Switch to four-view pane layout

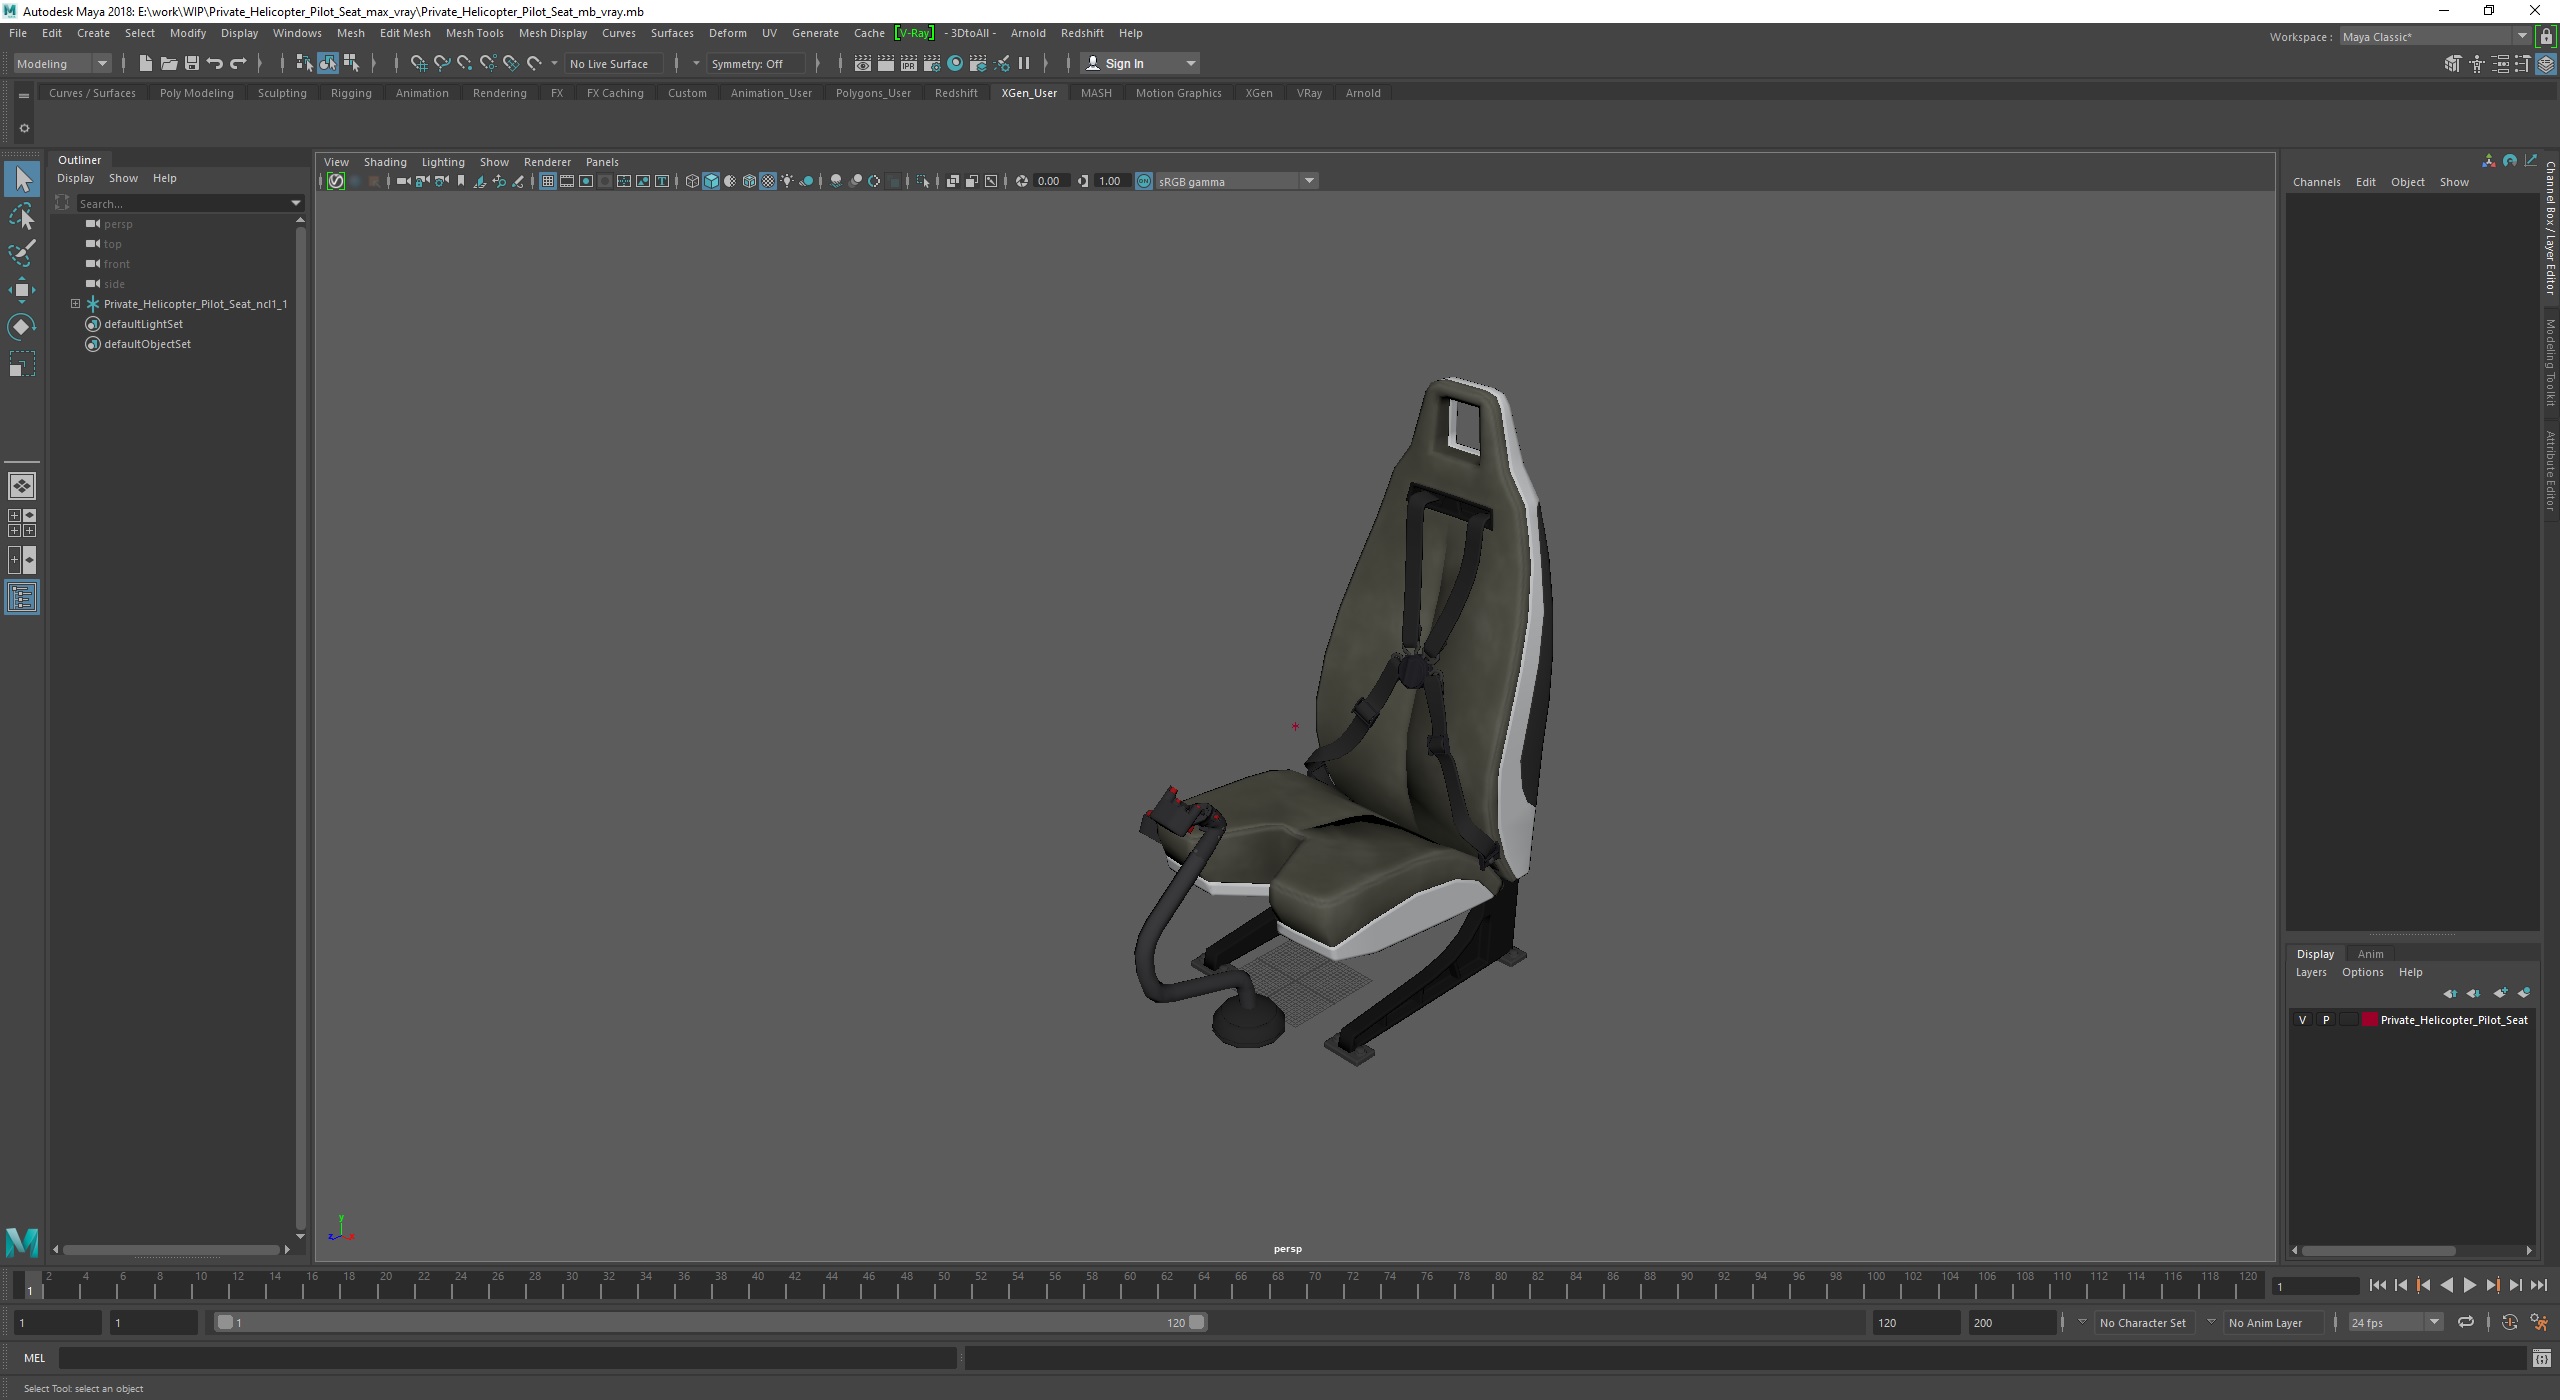click(22, 523)
